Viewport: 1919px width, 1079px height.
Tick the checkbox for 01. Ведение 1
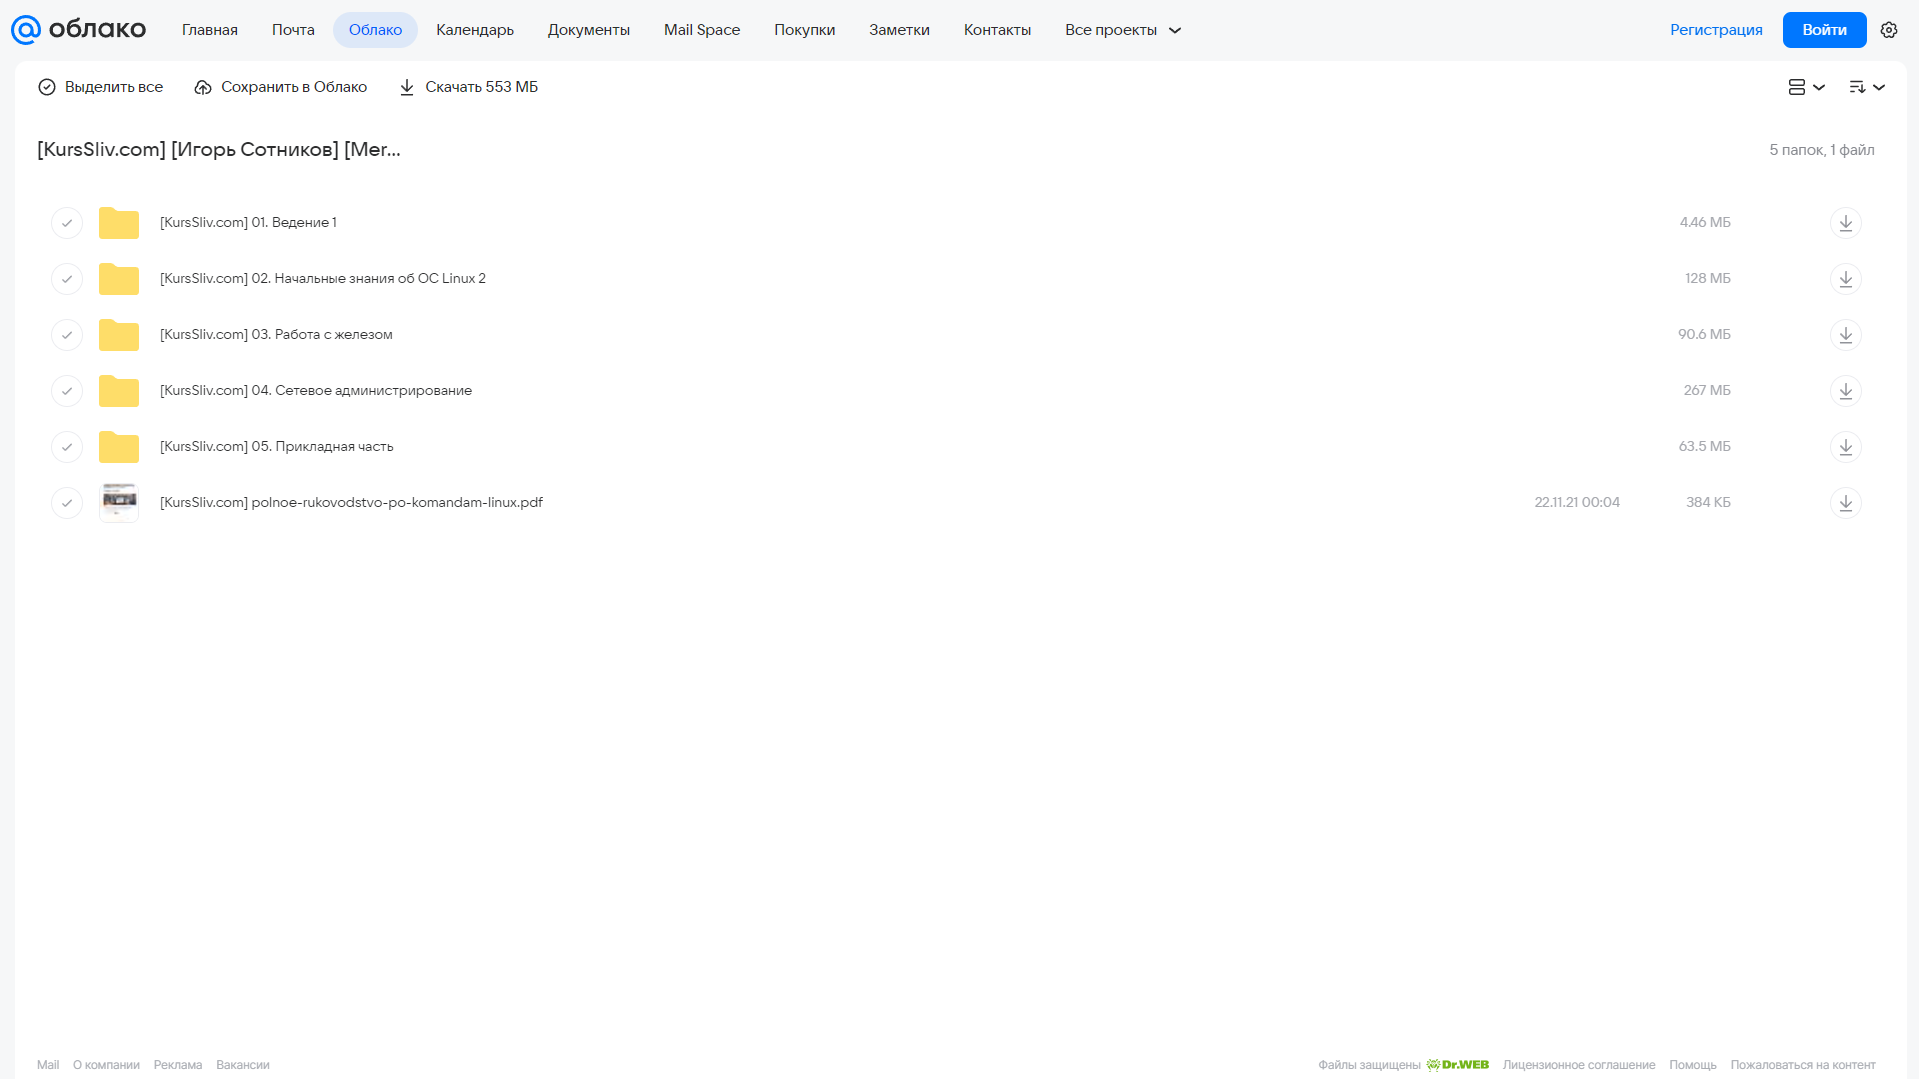click(x=67, y=223)
